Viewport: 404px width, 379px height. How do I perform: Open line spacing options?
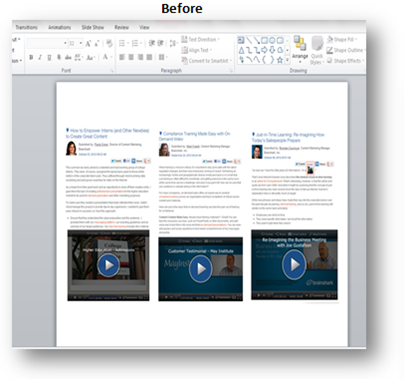[173, 43]
